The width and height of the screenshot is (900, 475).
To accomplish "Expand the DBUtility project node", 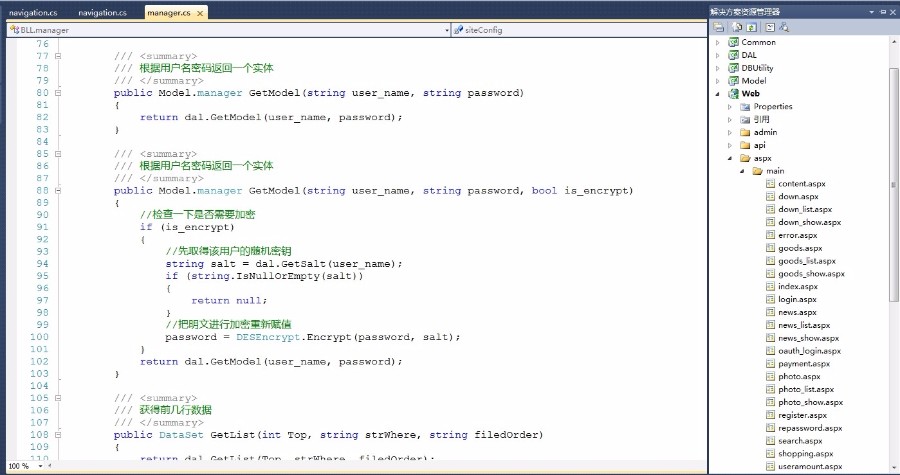I will click(717, 68).
